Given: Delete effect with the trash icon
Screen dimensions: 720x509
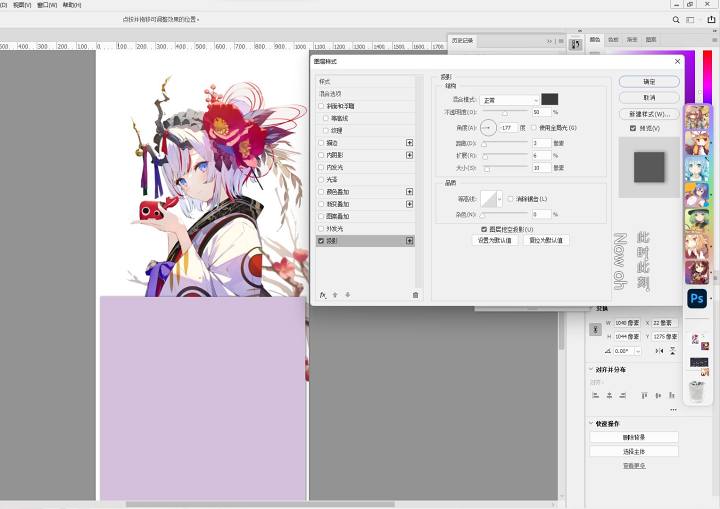Looking at the screenshot, I should point(415,295).
